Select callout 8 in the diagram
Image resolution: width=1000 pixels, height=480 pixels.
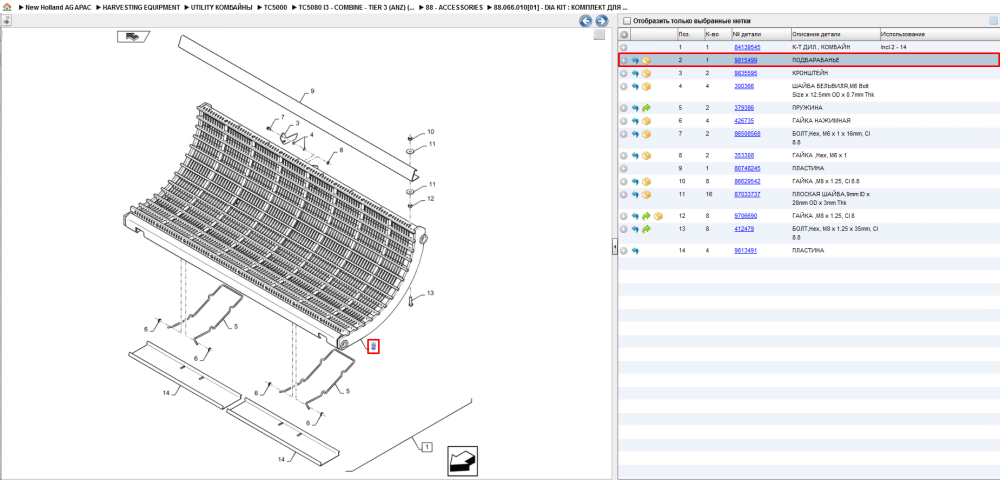pos(341,150)
